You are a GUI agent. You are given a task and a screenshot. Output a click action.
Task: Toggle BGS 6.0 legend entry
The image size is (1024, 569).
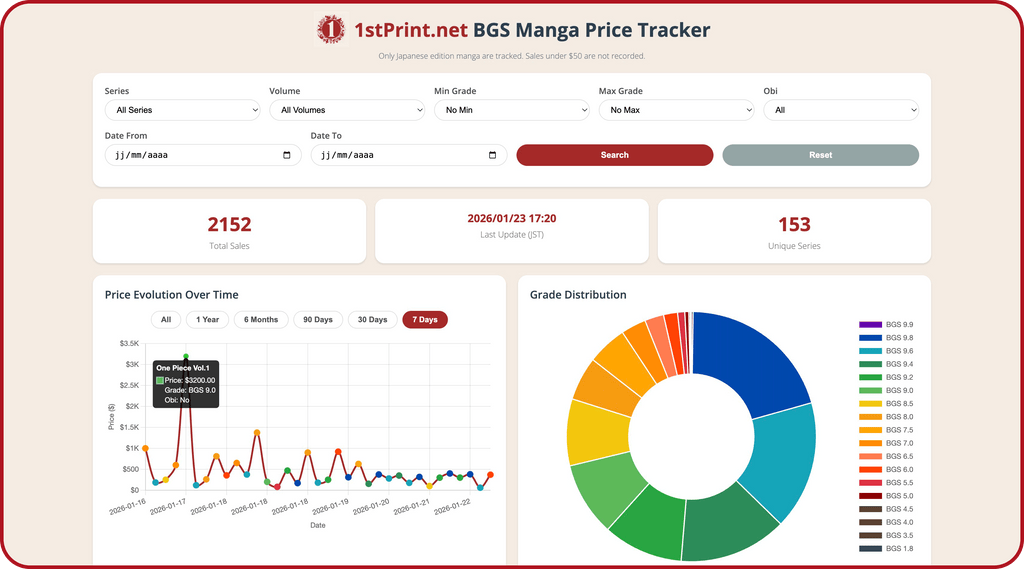click(886, 470)
